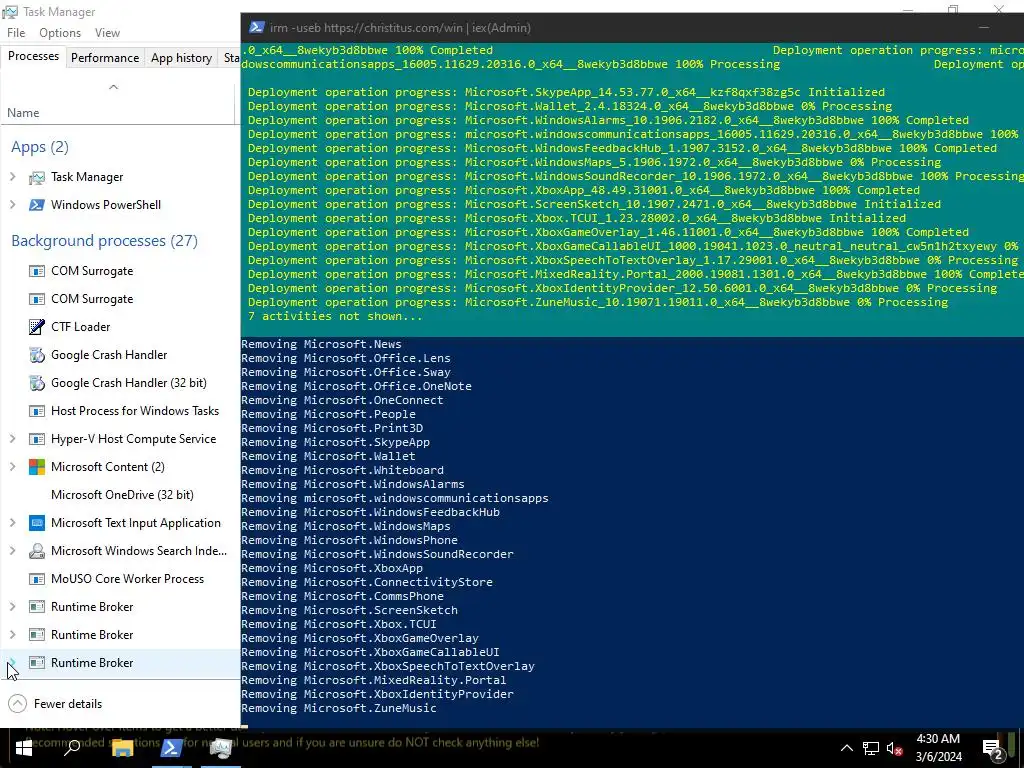Open the View menu in Task Manager
This screenshot has height=768, width=1024.
point(107,33)
